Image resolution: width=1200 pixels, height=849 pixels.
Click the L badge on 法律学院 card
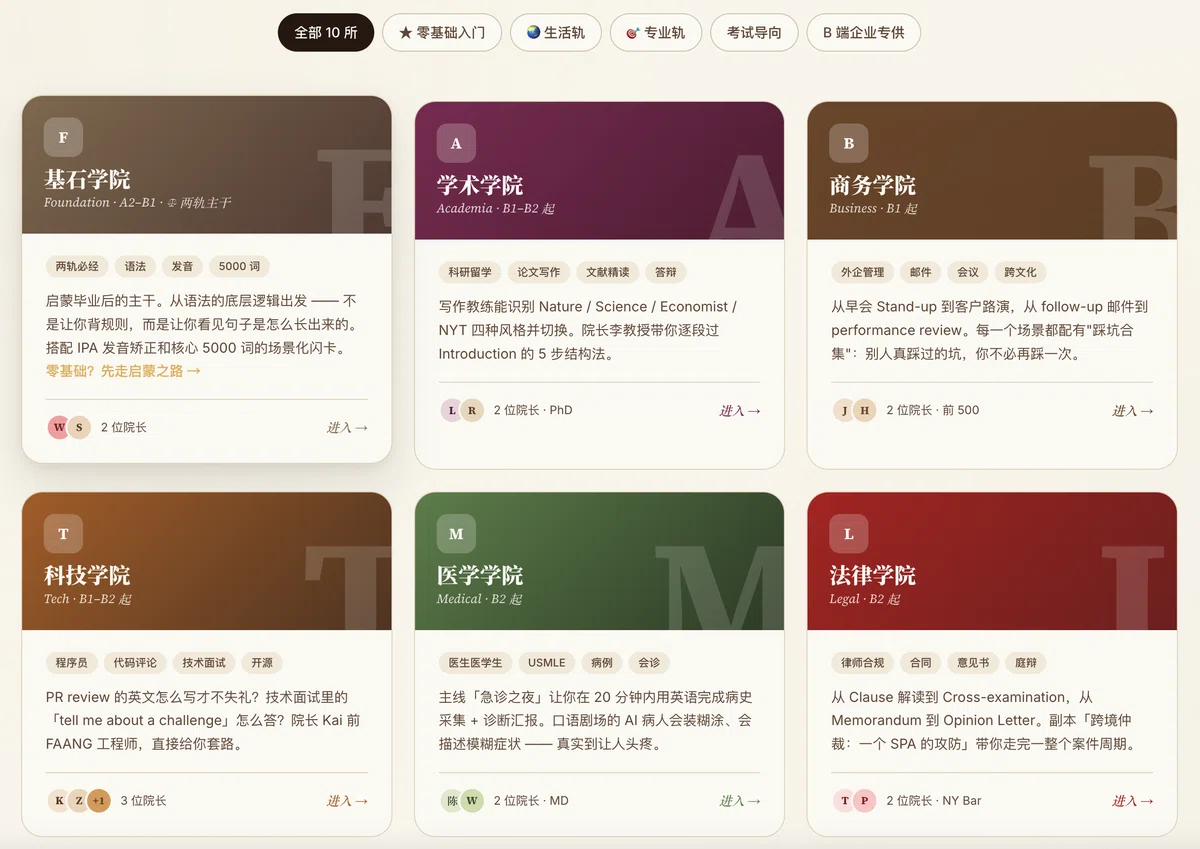tap(849, 534)
